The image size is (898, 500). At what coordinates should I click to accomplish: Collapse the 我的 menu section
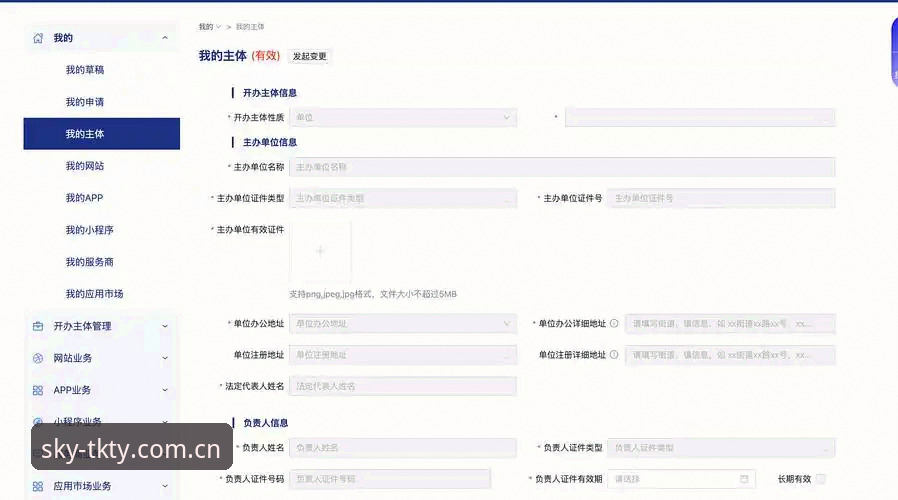pos(165,38)
